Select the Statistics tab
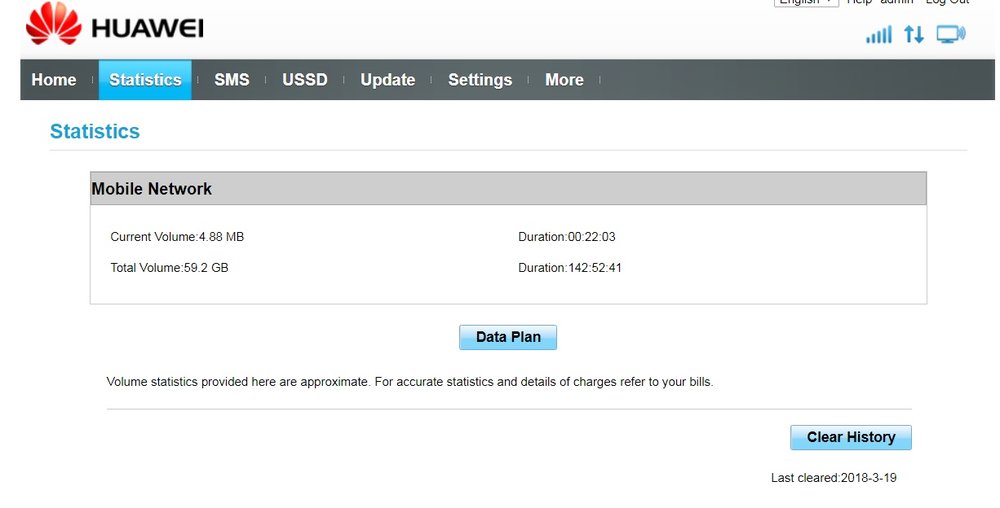 (145, 80)
